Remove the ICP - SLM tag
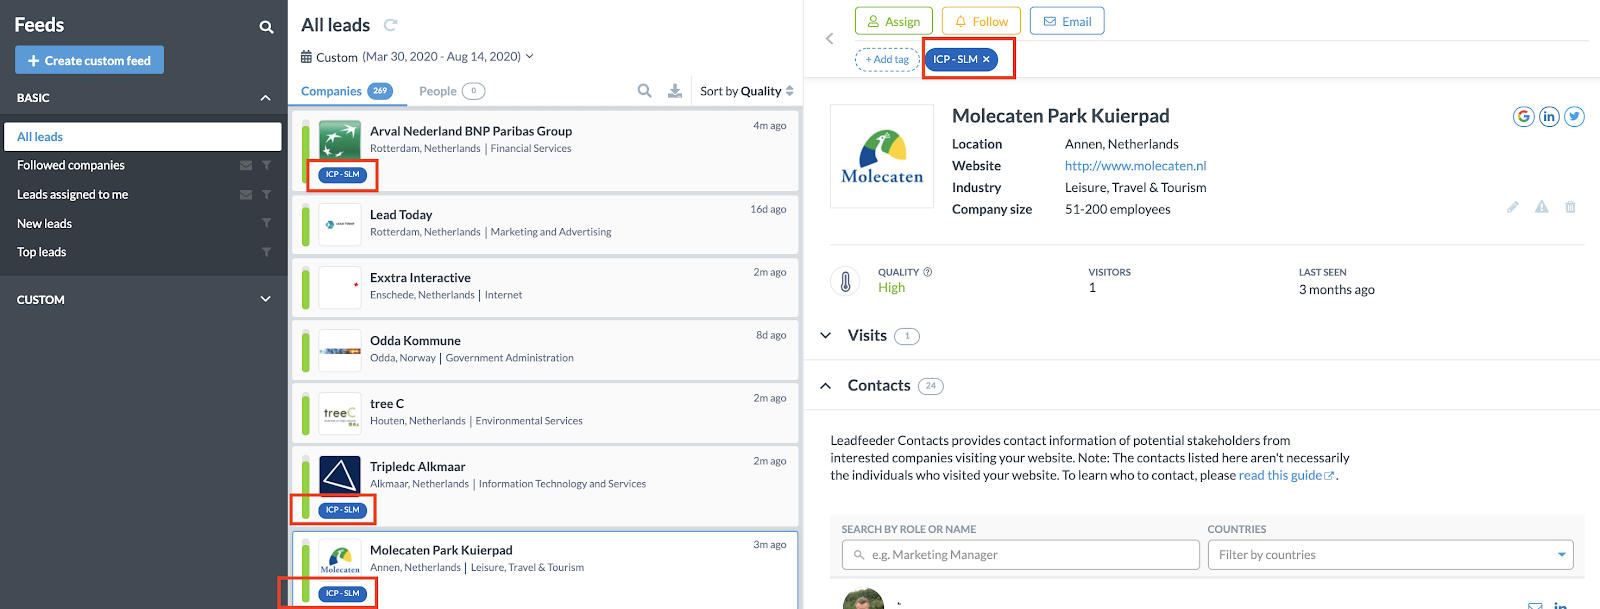 tap(986, 60)
